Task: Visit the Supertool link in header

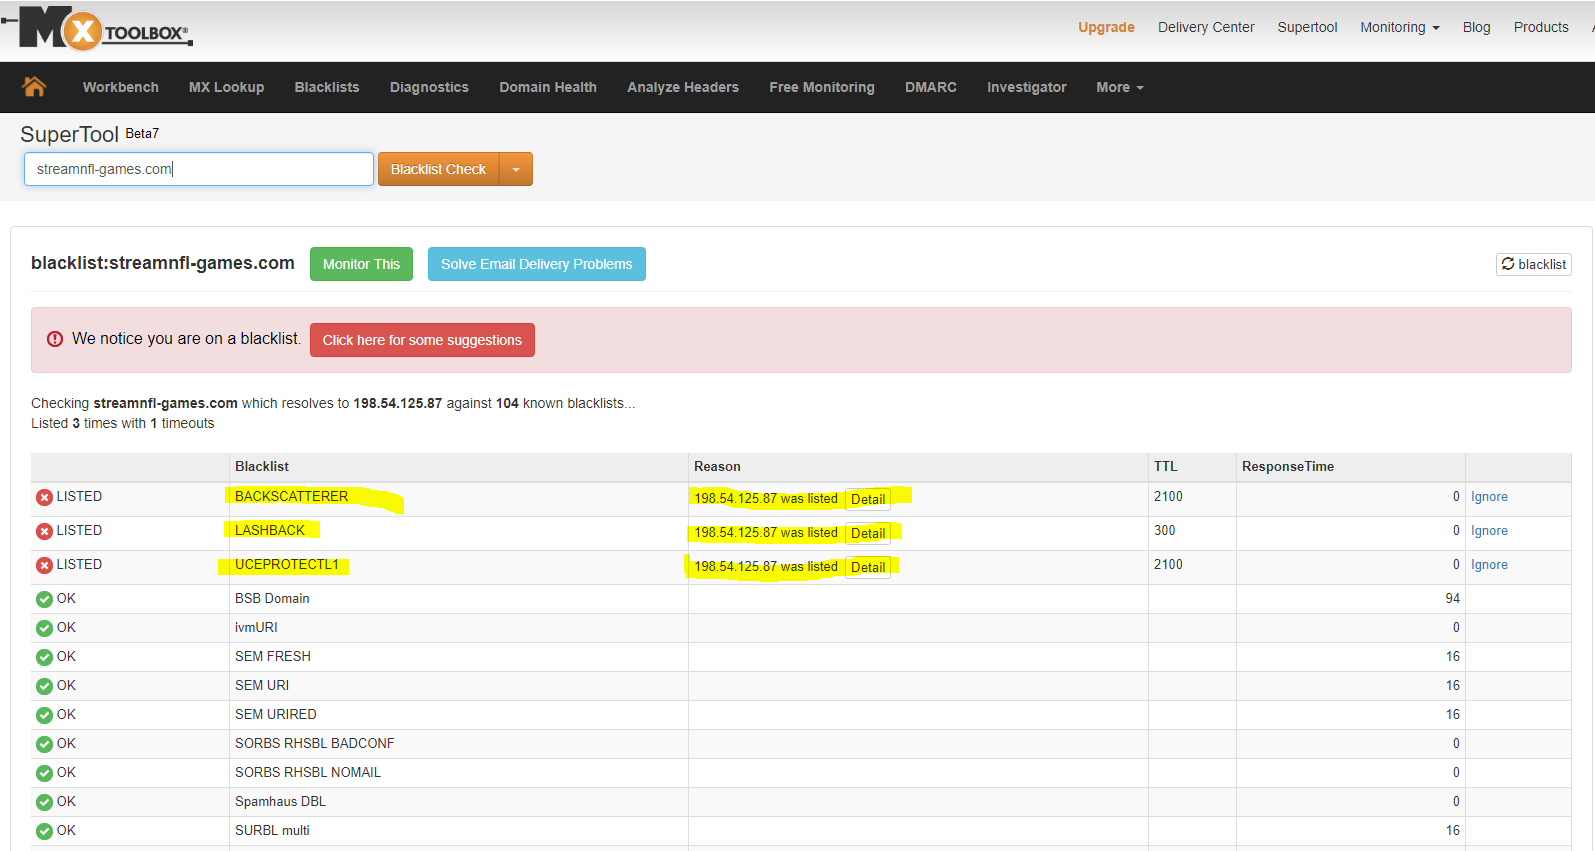Action: (1307, 27)
